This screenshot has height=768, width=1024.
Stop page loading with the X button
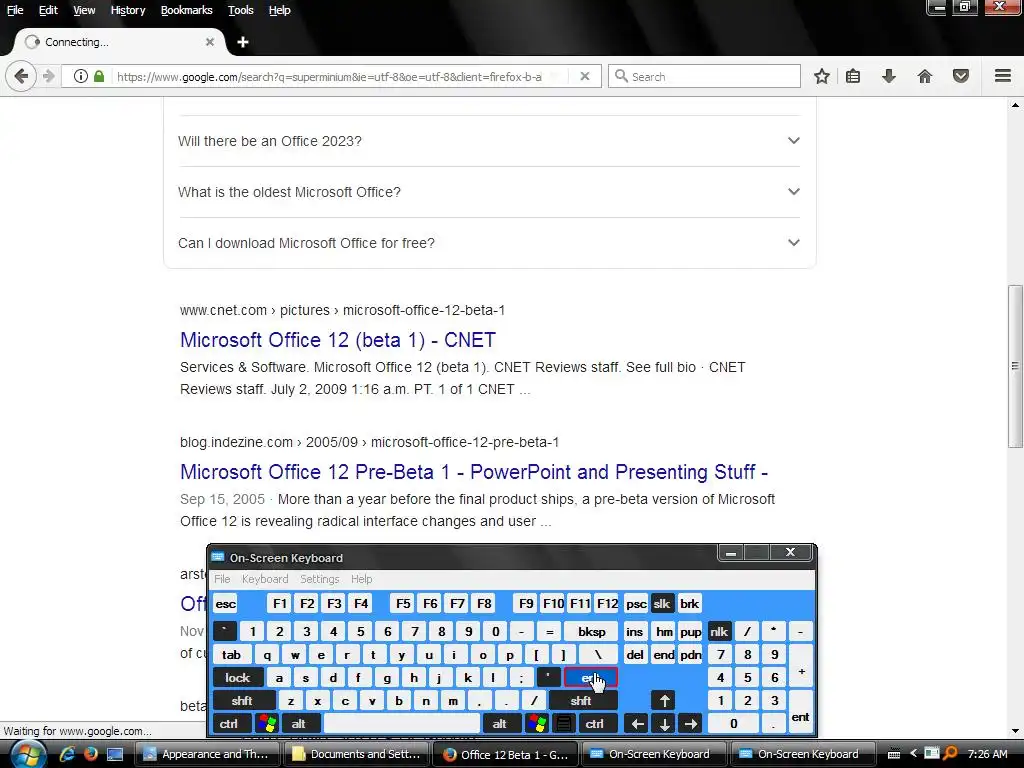click(x=584, y=76)
